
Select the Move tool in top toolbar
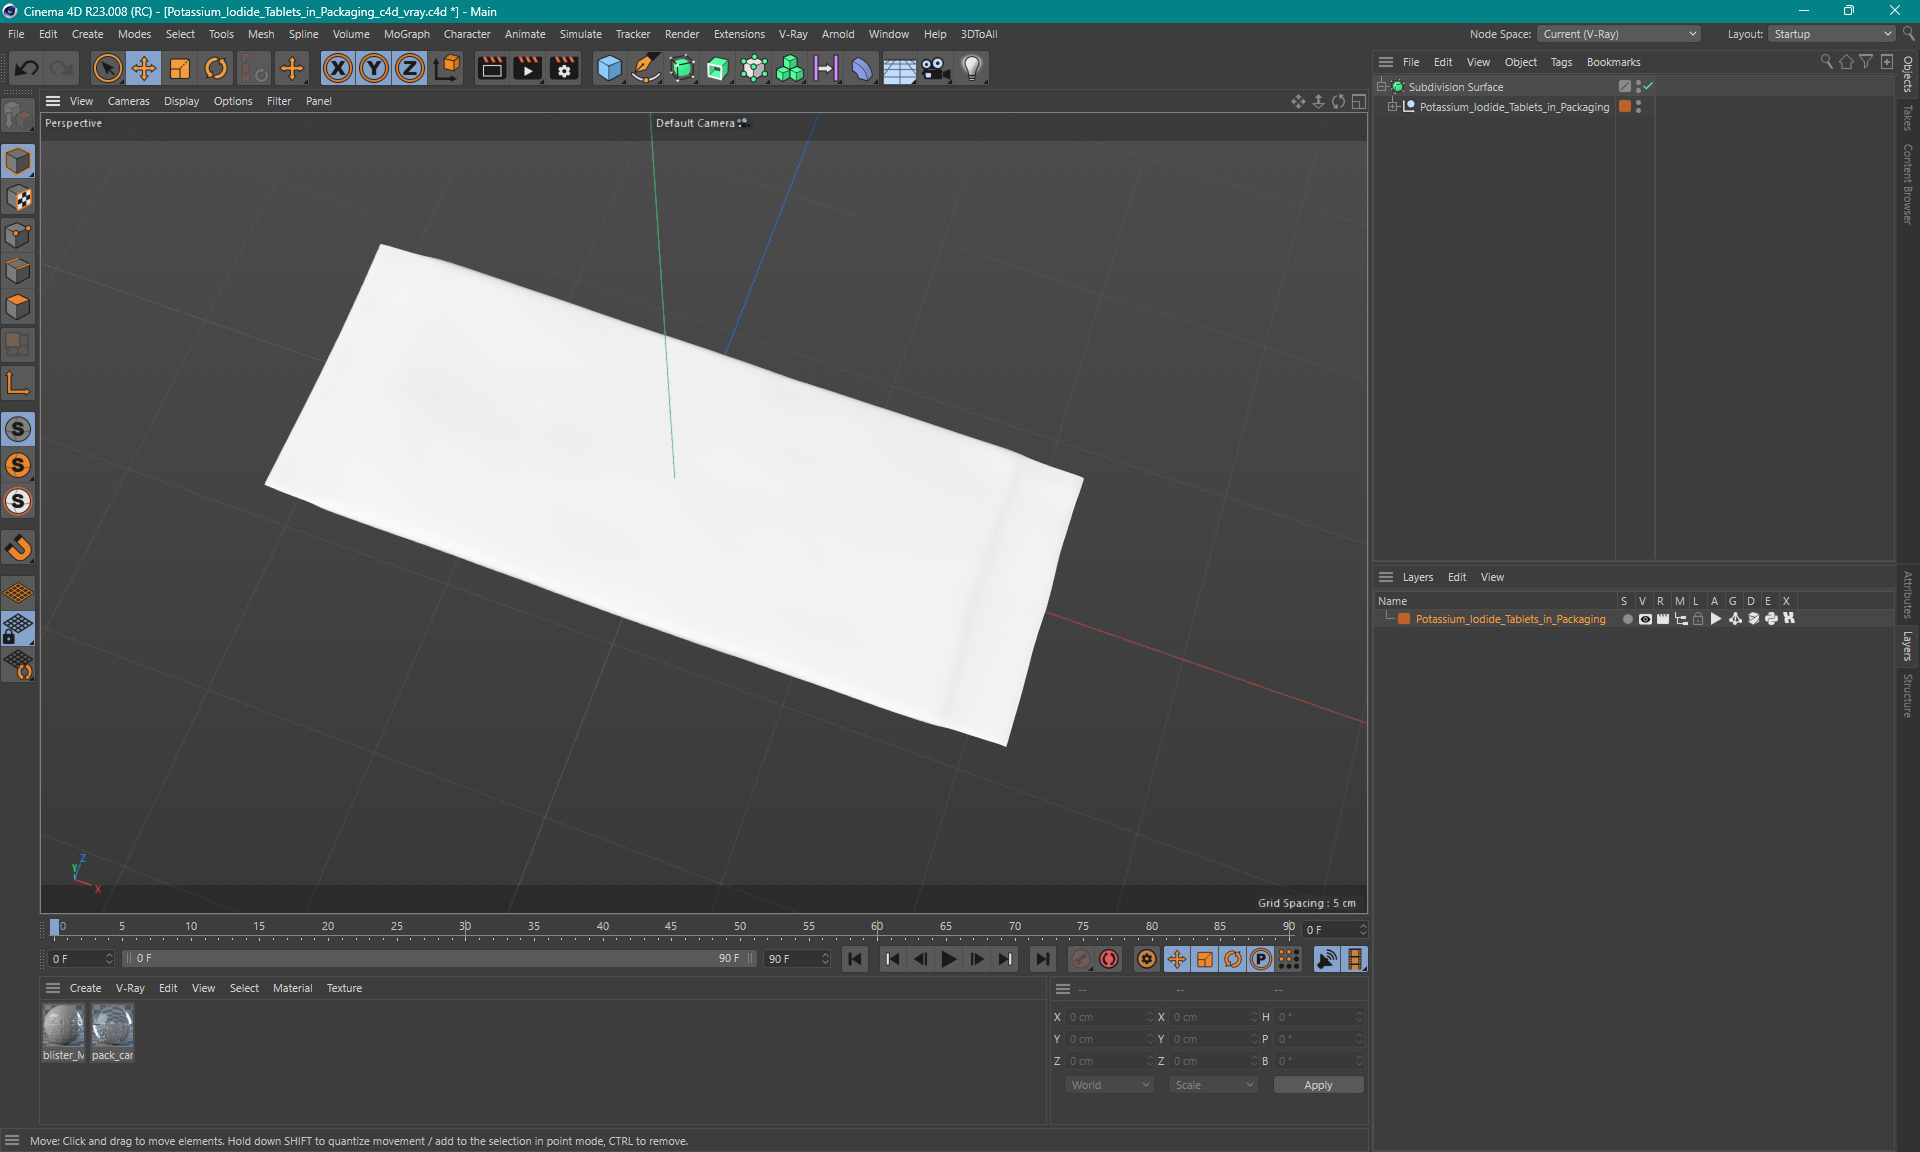pyautogui.click(x=144, y=68)
